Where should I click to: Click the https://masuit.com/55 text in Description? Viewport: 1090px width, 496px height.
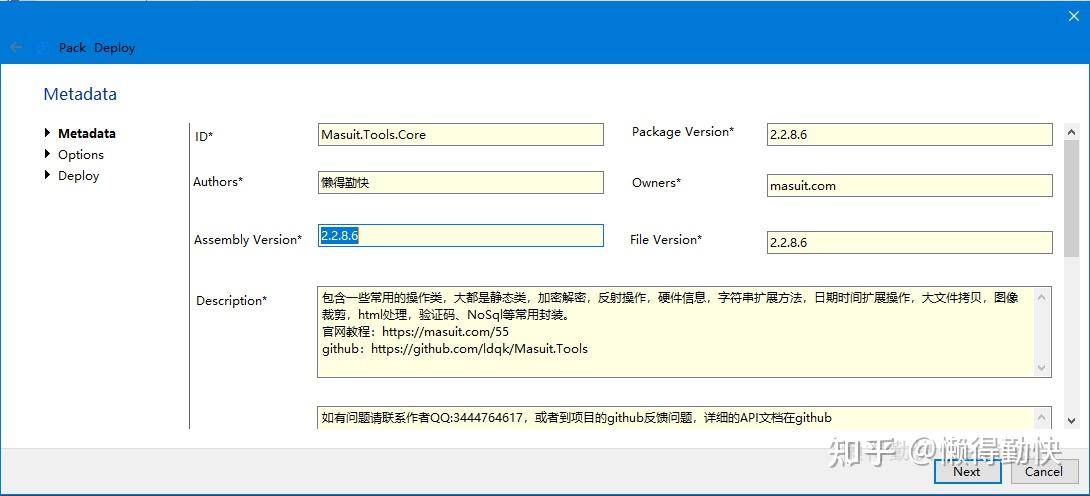(x=446, y=332)
